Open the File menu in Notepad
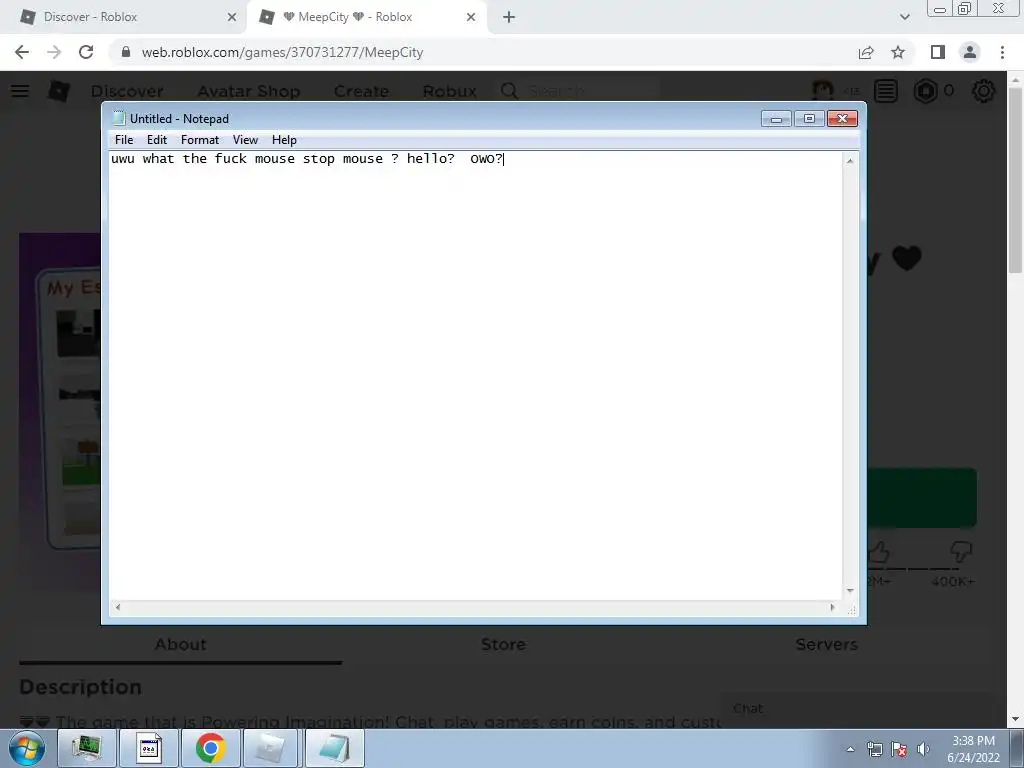The width and height of the screenshot is (1024, 768). pos(123,140)
